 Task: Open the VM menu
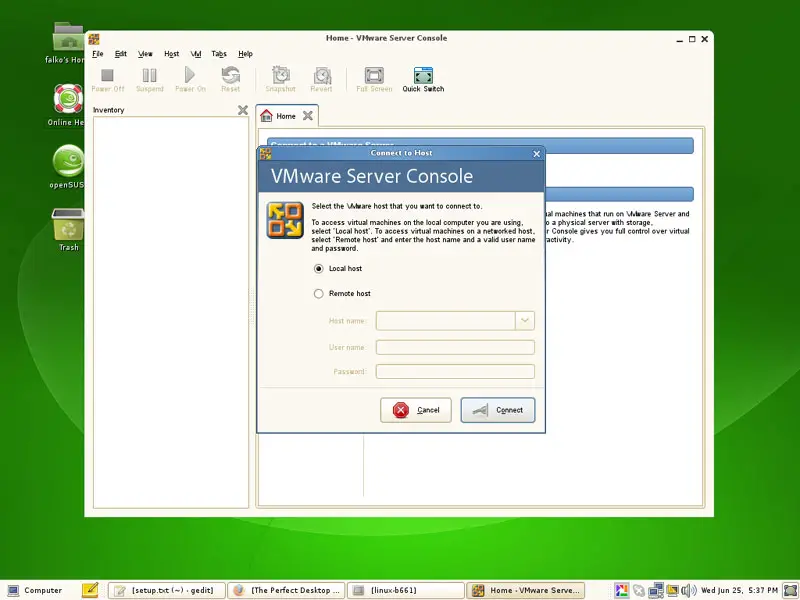[x=196, y=54]
